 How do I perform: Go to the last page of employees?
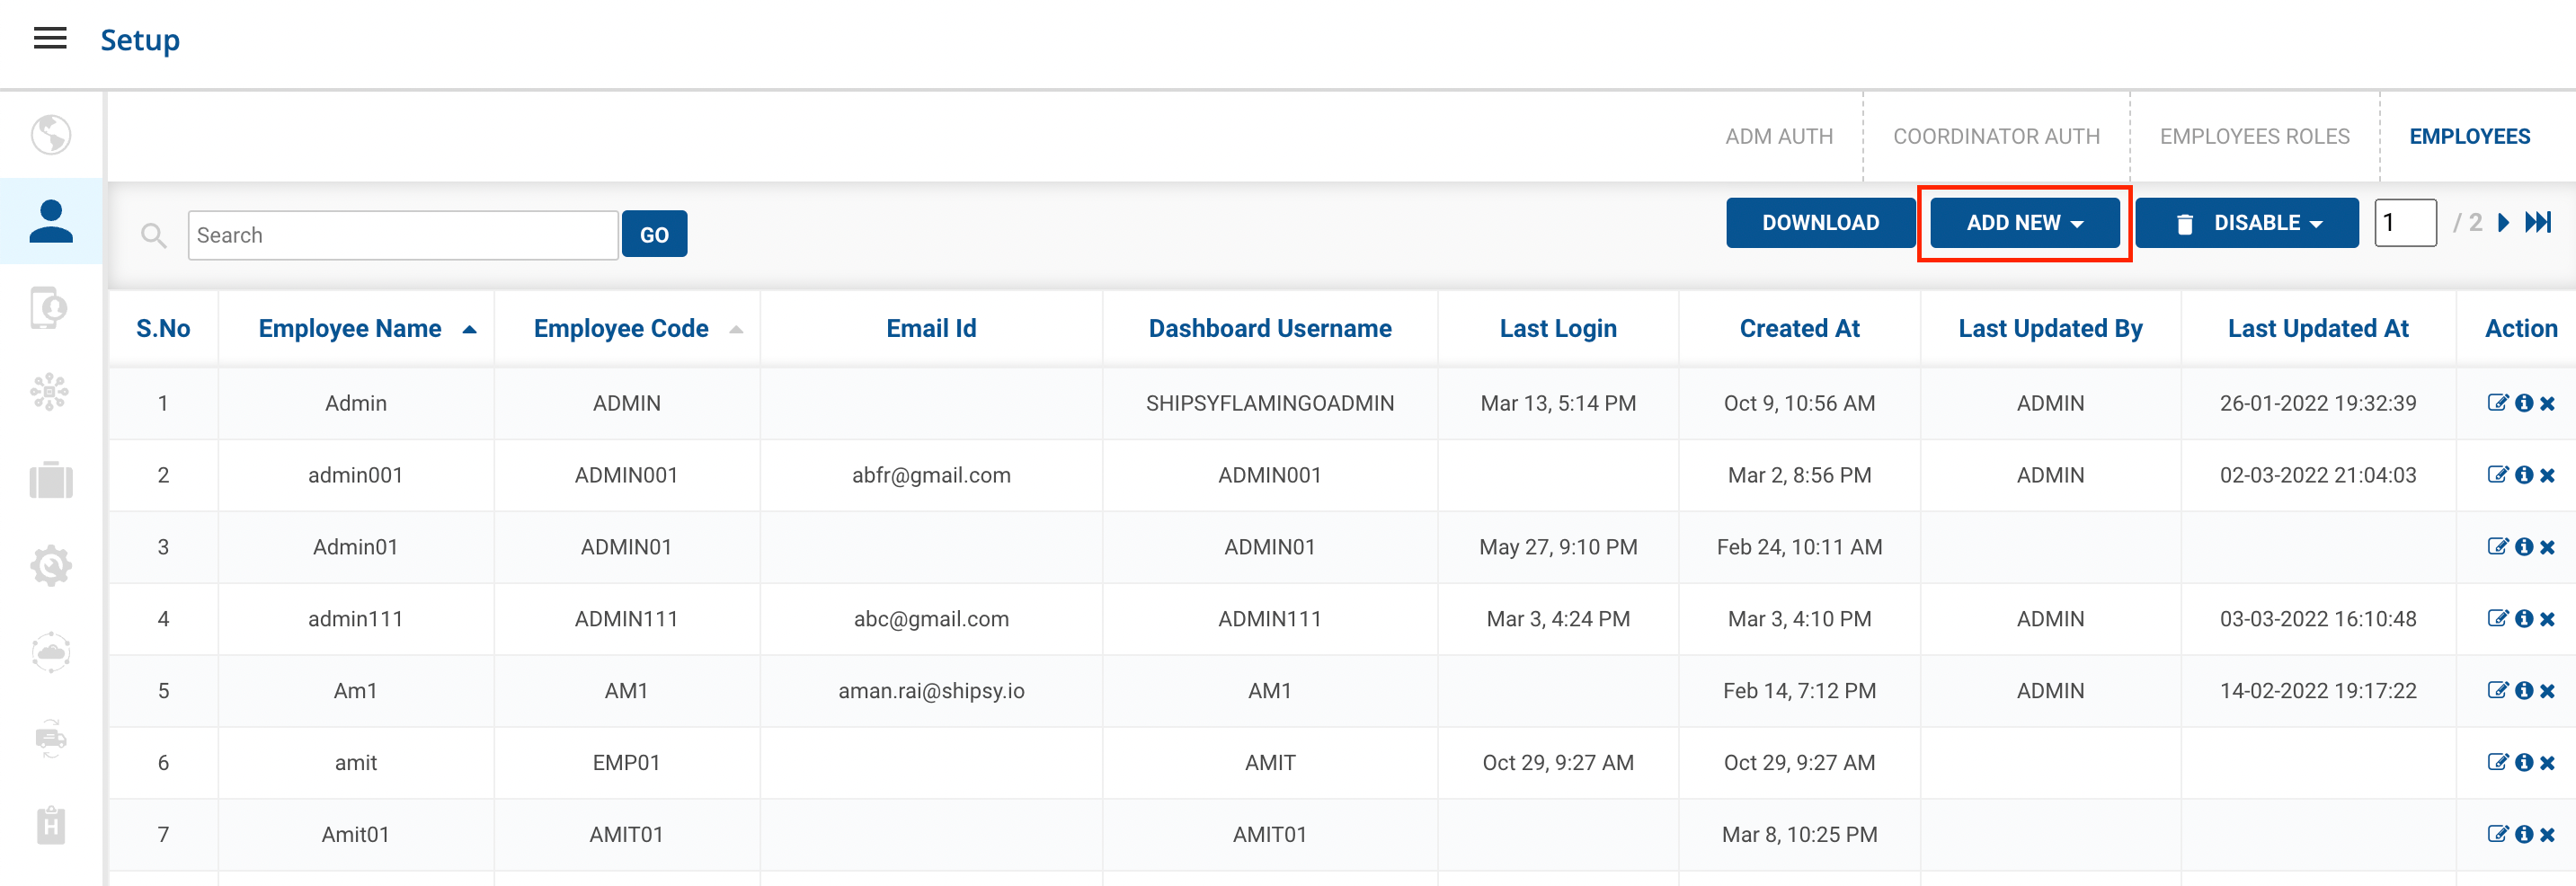[x=2538, y=222]
